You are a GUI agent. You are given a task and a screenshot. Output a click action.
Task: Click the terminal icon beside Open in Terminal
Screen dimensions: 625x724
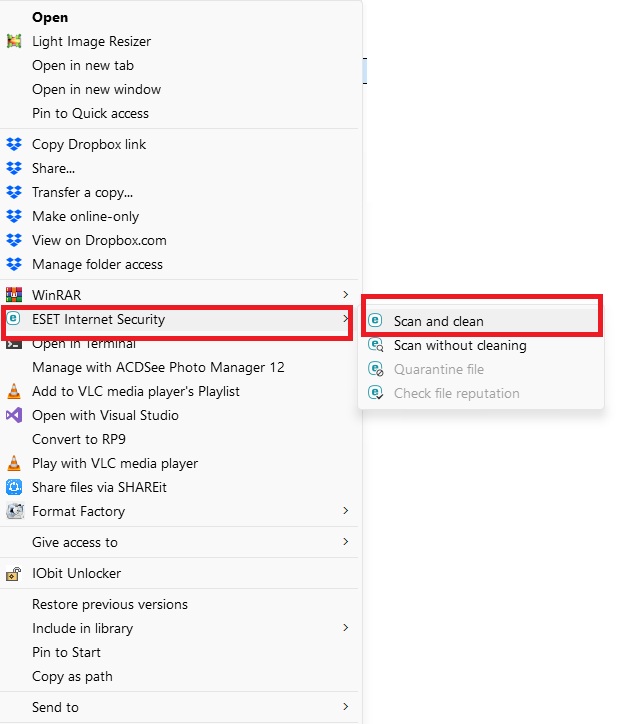point(14,344)
